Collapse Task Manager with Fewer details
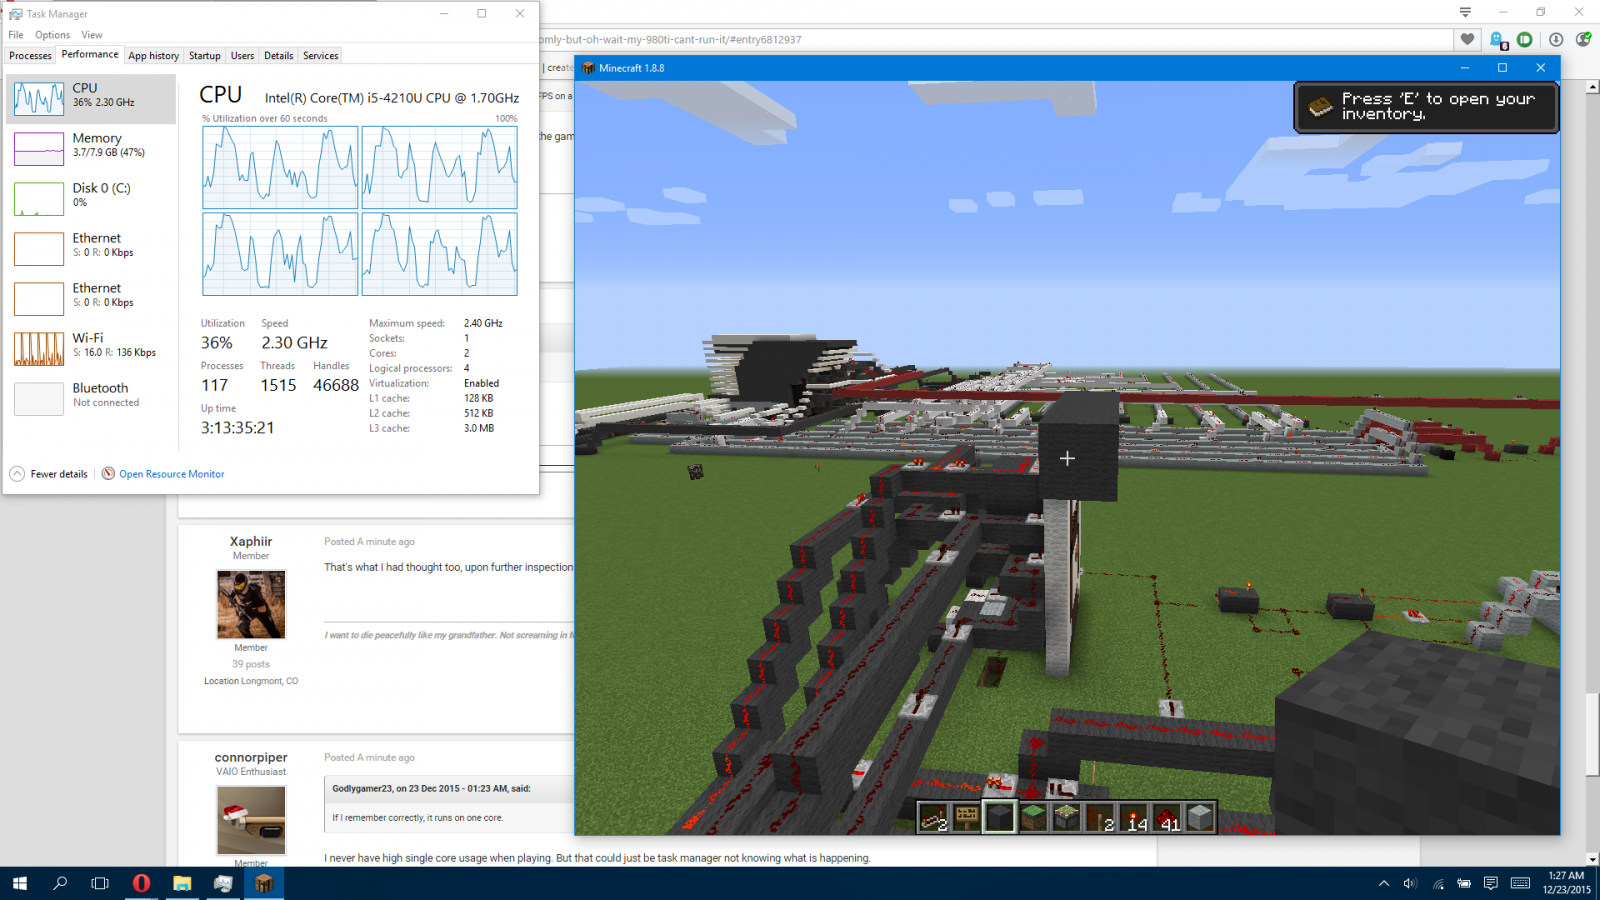The width and height of the screenshot is (1600, 900). coord(49,474)
